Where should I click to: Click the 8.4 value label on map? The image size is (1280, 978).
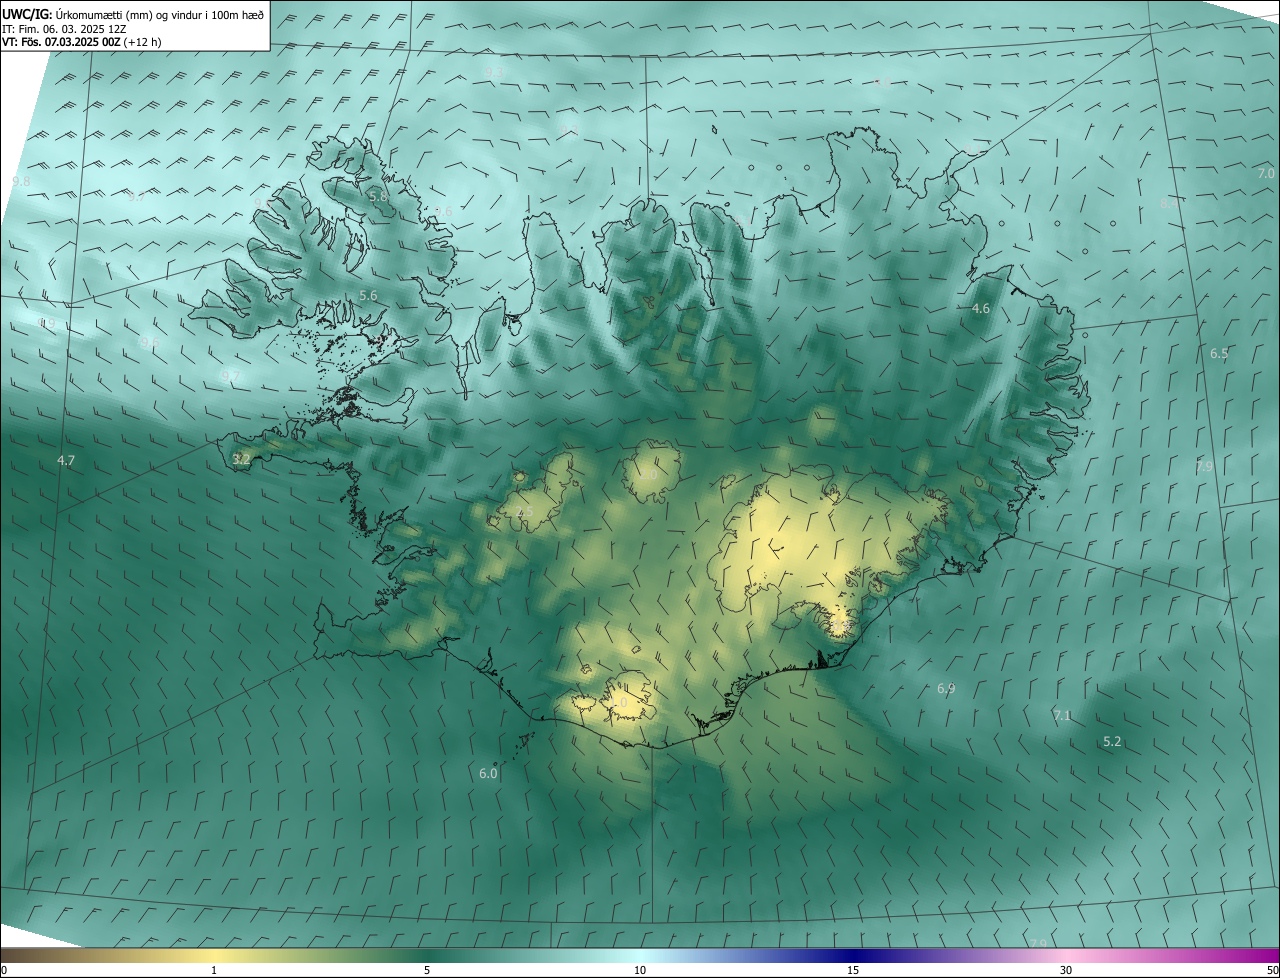click(1169, 203)
